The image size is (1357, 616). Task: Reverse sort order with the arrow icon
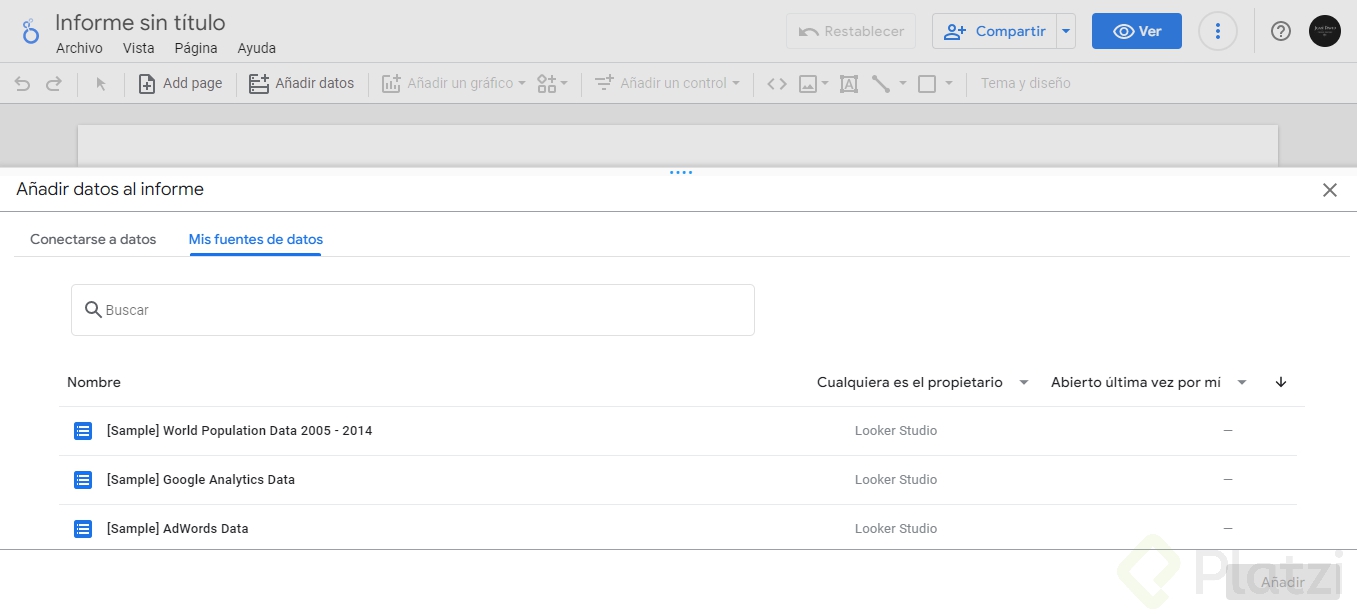tap(1281, 382)
